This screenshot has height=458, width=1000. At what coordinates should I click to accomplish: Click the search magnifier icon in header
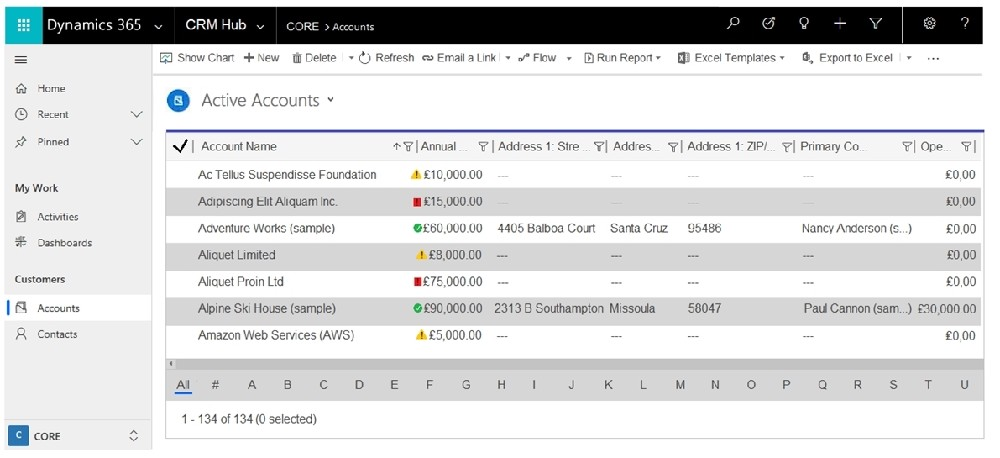click(x=733, y=24)
